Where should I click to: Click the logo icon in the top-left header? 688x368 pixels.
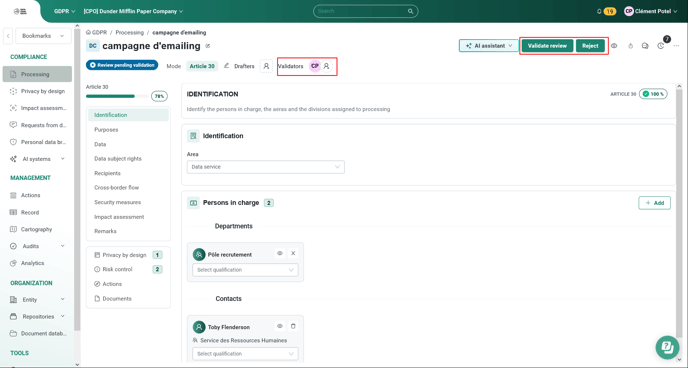point(20,11)
